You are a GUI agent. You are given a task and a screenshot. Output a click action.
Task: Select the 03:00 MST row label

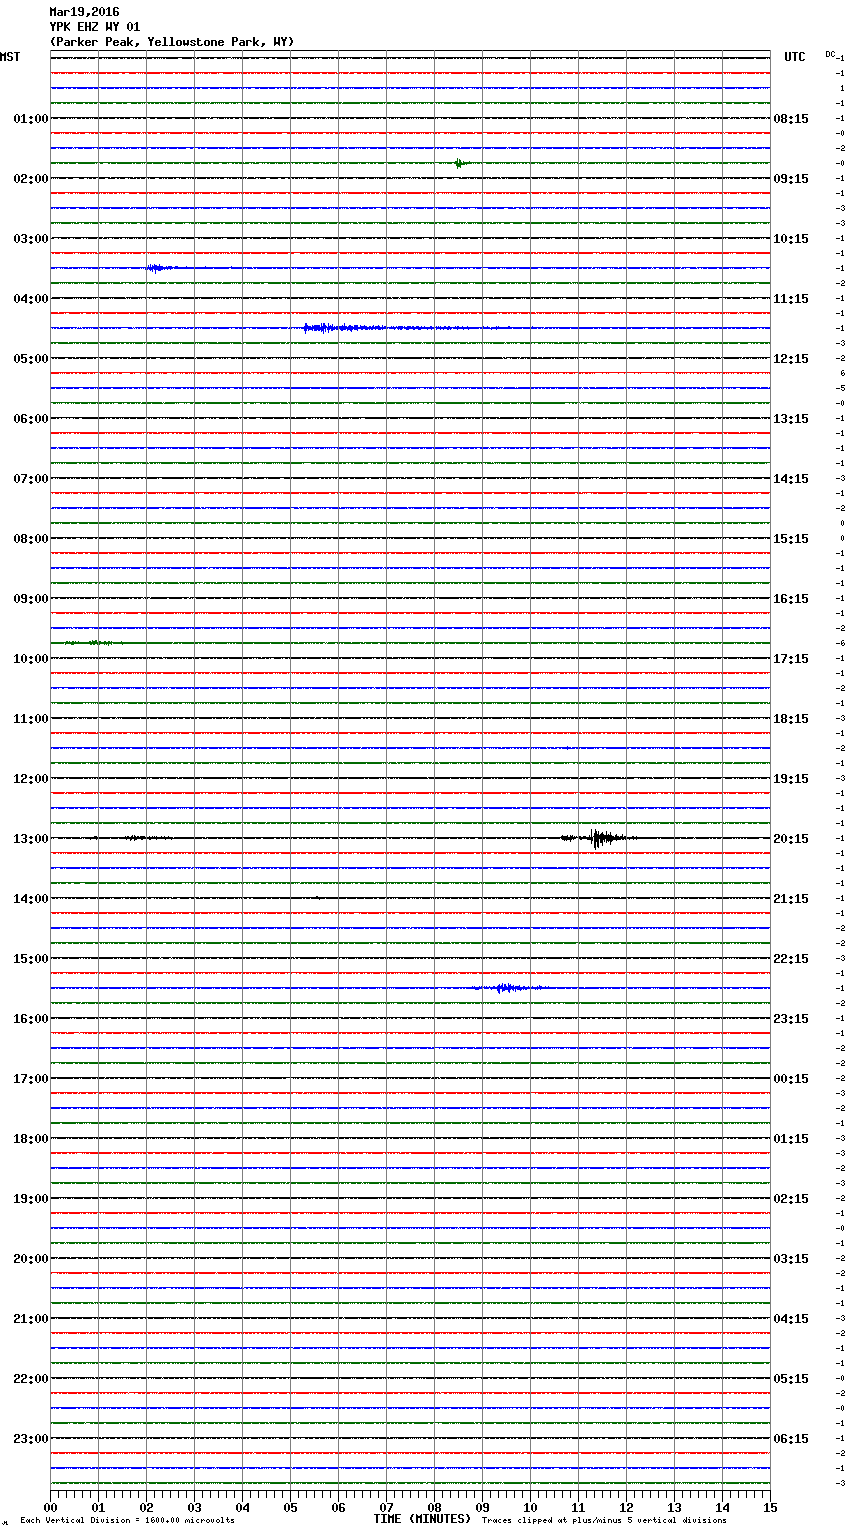(31, 239)
